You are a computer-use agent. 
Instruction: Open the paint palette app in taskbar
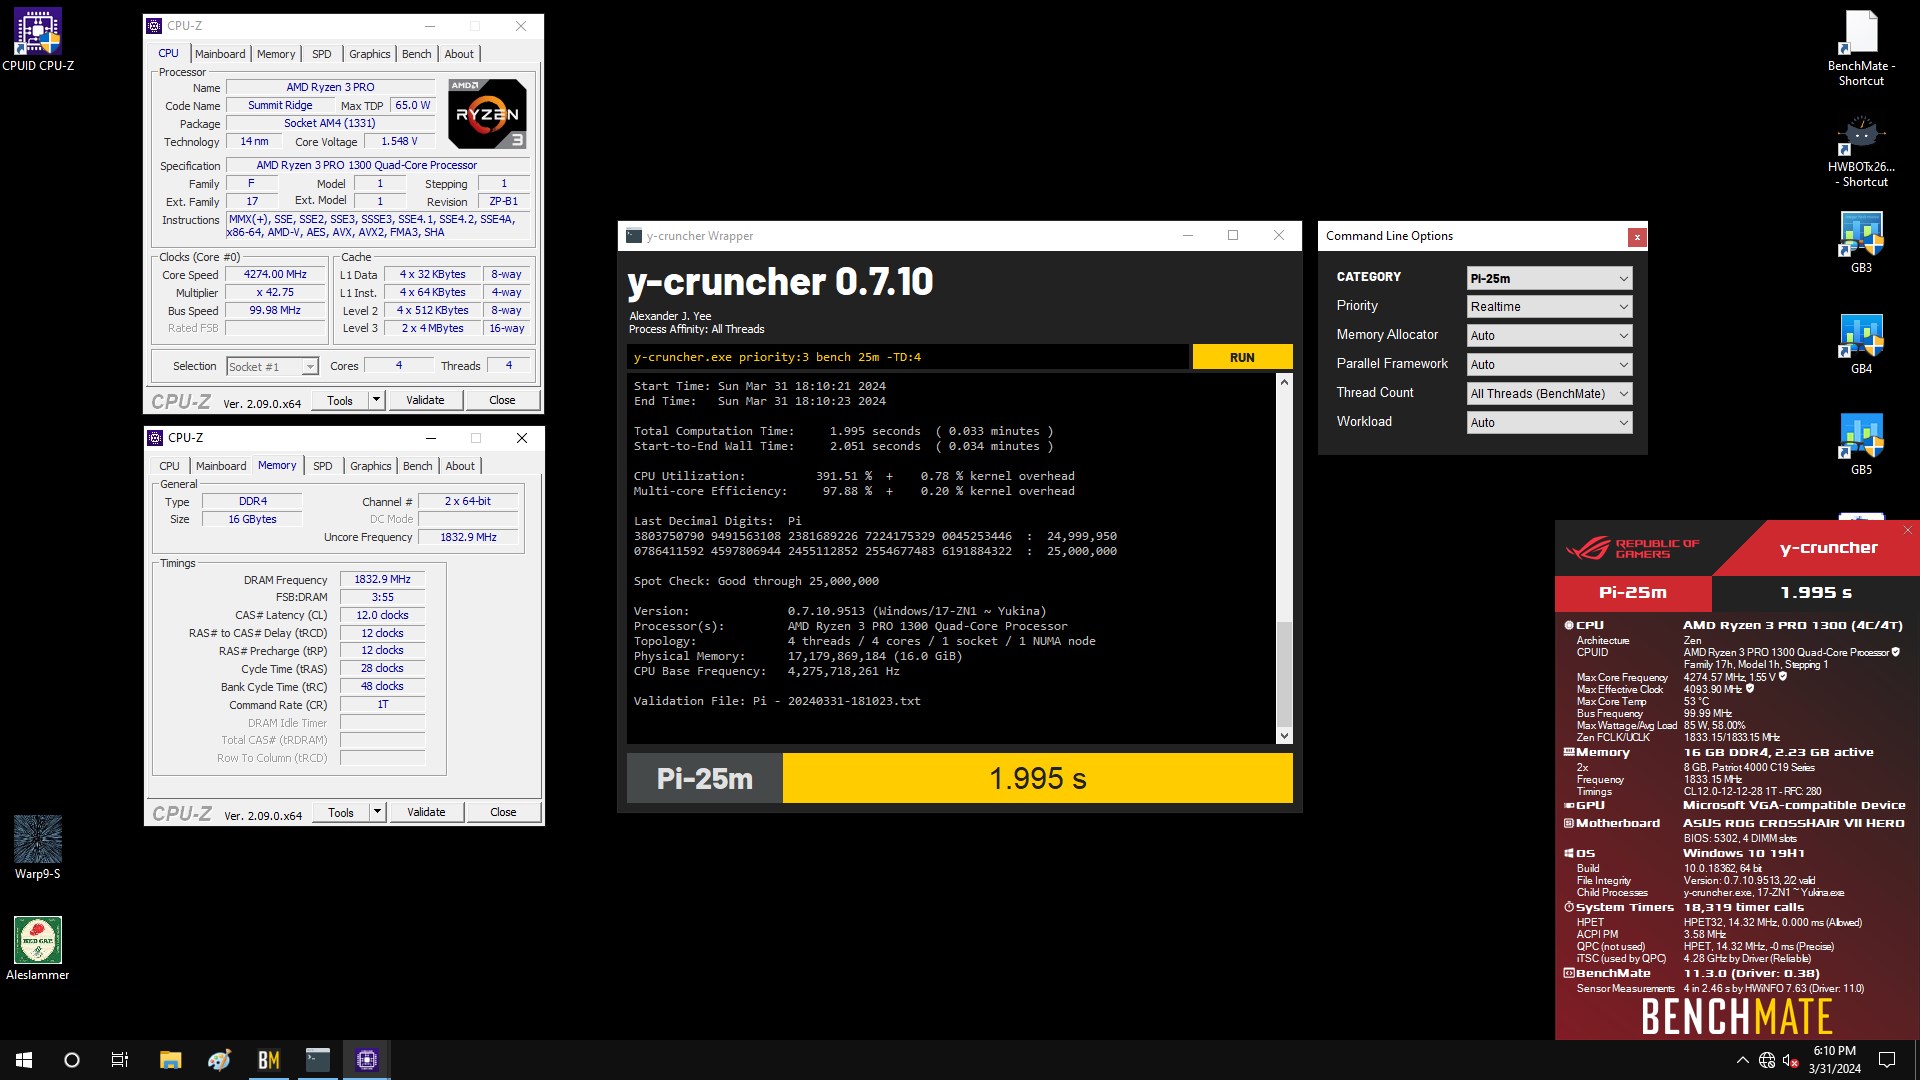pyautogui.click(x=219, y=1060)
